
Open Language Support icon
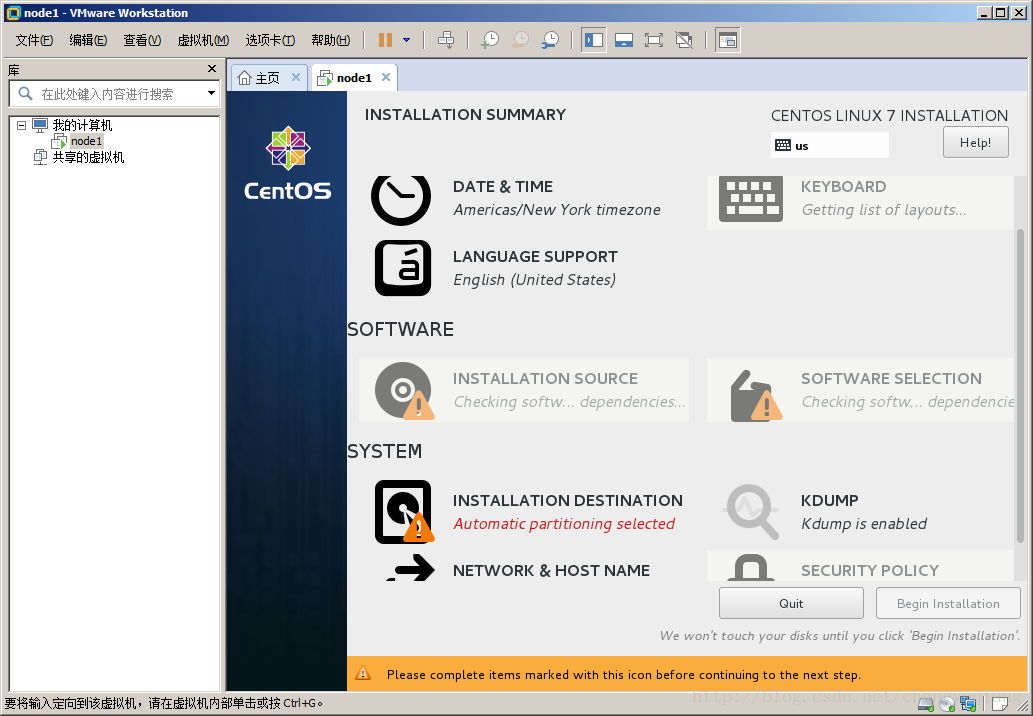(x=403, y=268)
